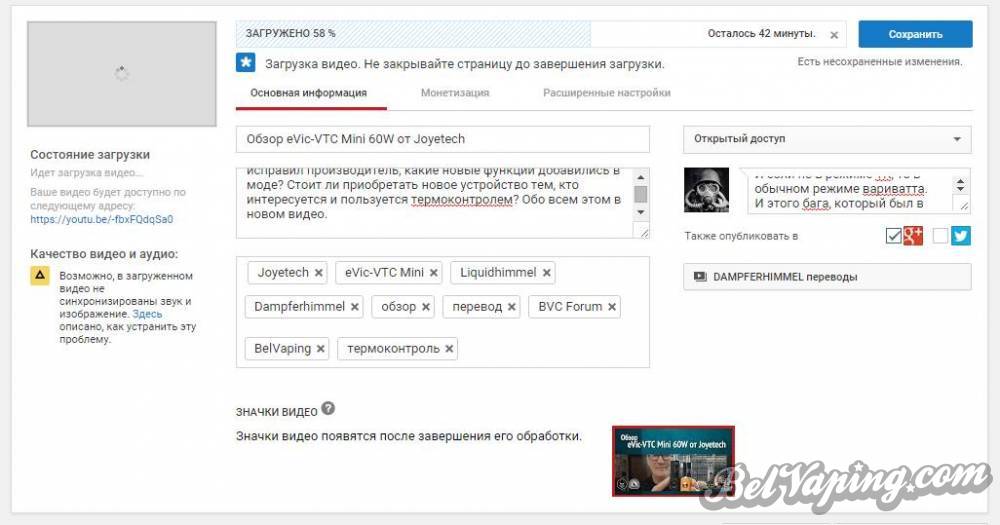Follow the Здесь sync help link

[147, 314]
